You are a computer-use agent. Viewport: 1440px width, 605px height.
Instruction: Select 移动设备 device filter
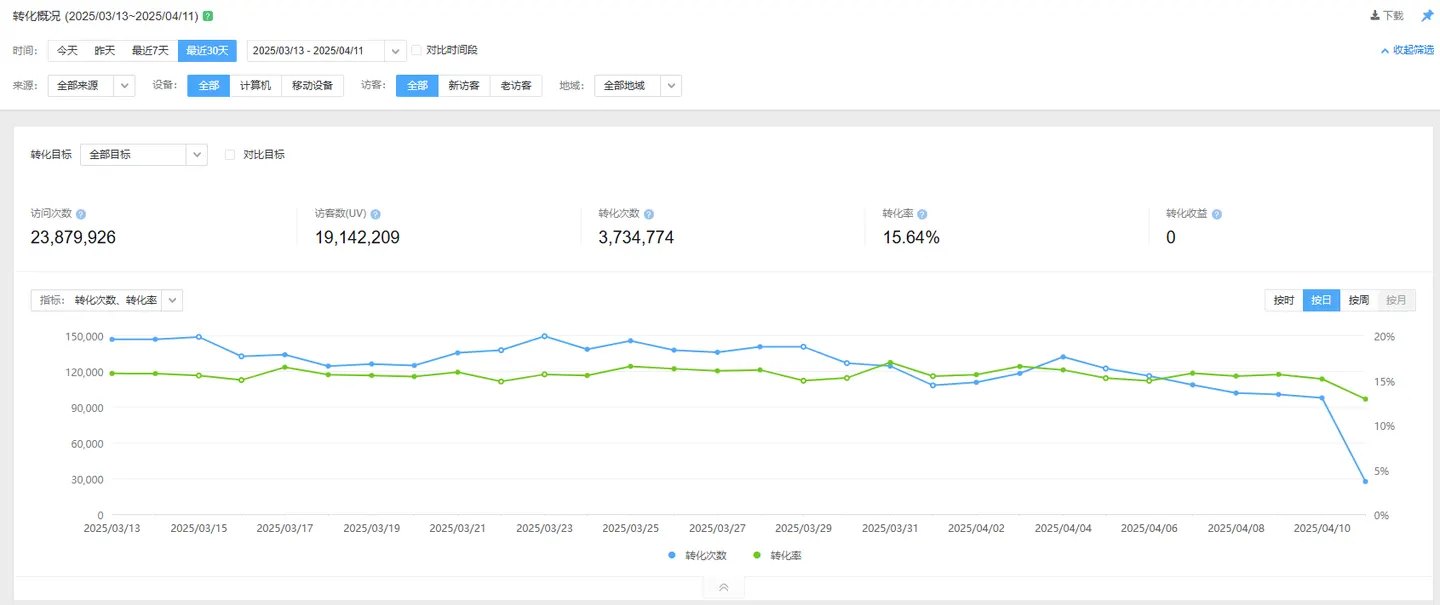pos(312,86)
